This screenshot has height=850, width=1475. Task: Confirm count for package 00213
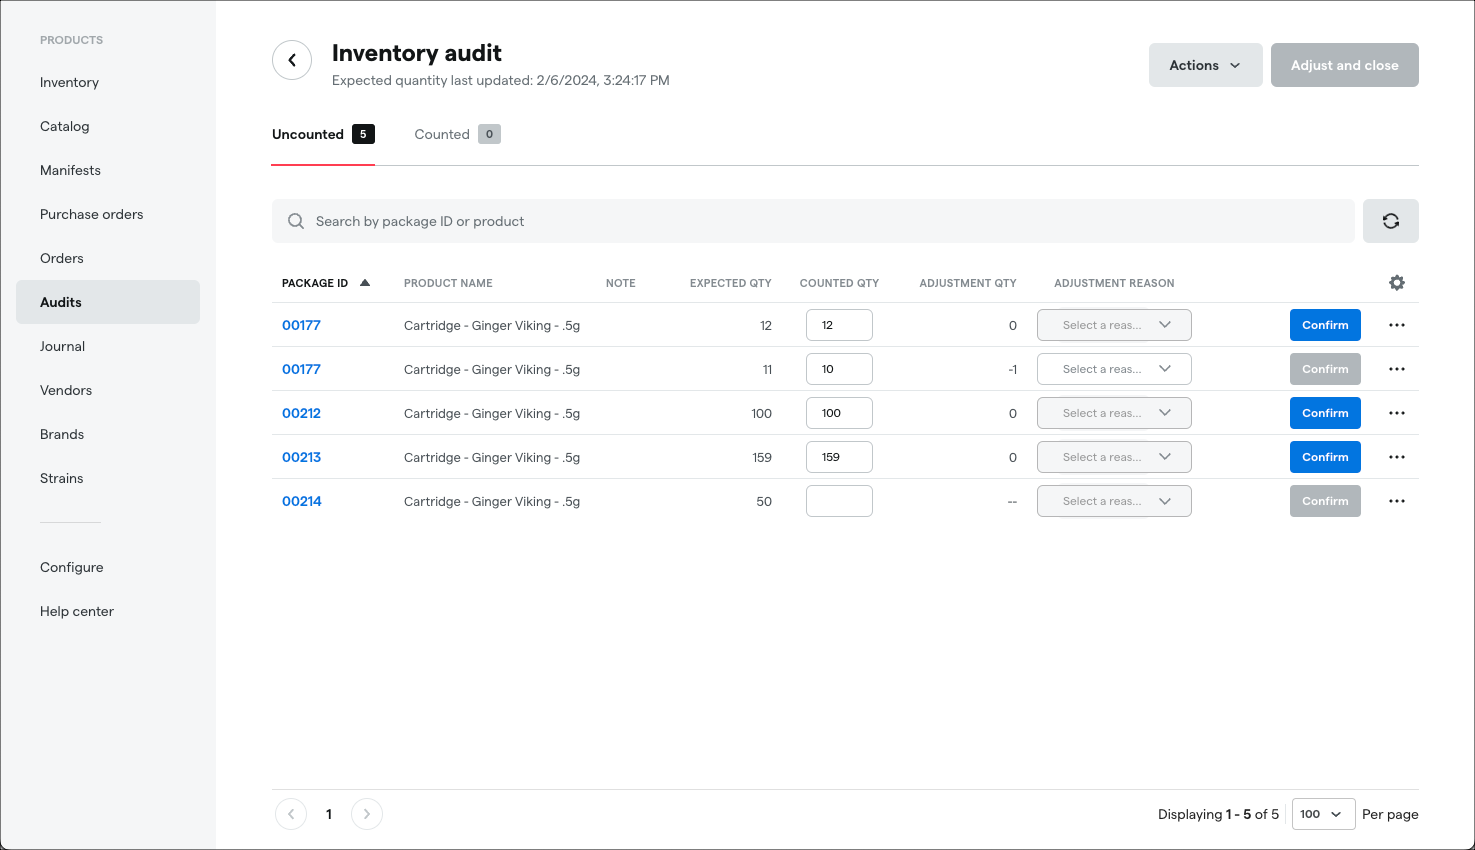click(1325, 457)
